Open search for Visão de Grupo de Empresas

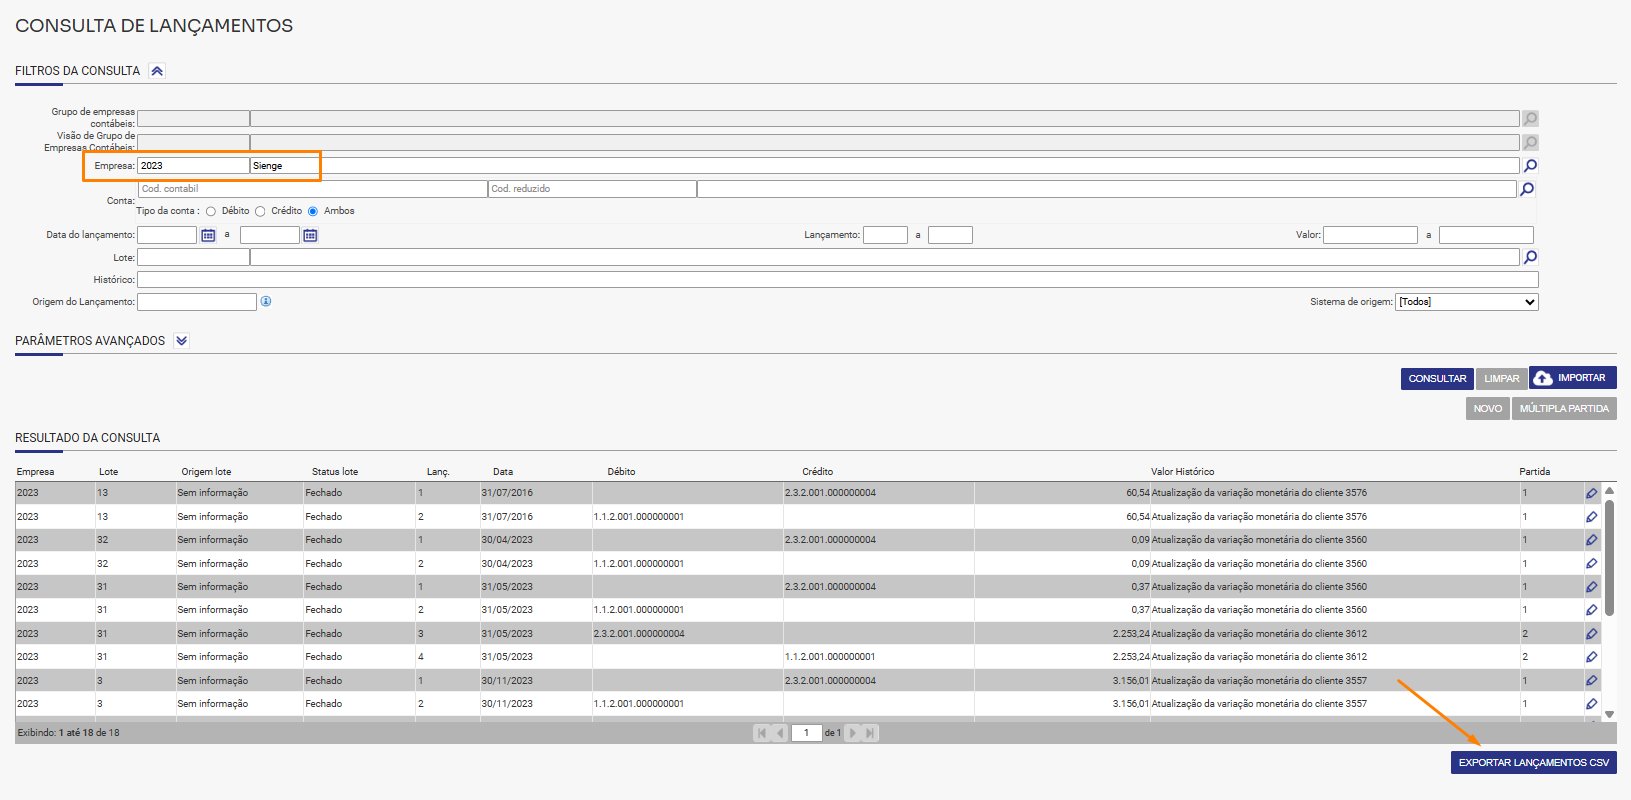pyautogui.click(x=1530, y=142)
